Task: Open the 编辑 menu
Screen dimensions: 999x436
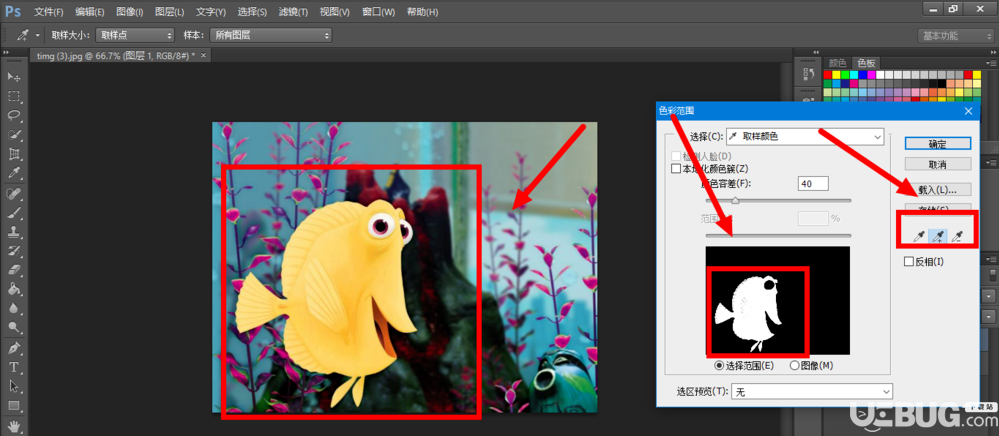Action: tap(90, 12)
